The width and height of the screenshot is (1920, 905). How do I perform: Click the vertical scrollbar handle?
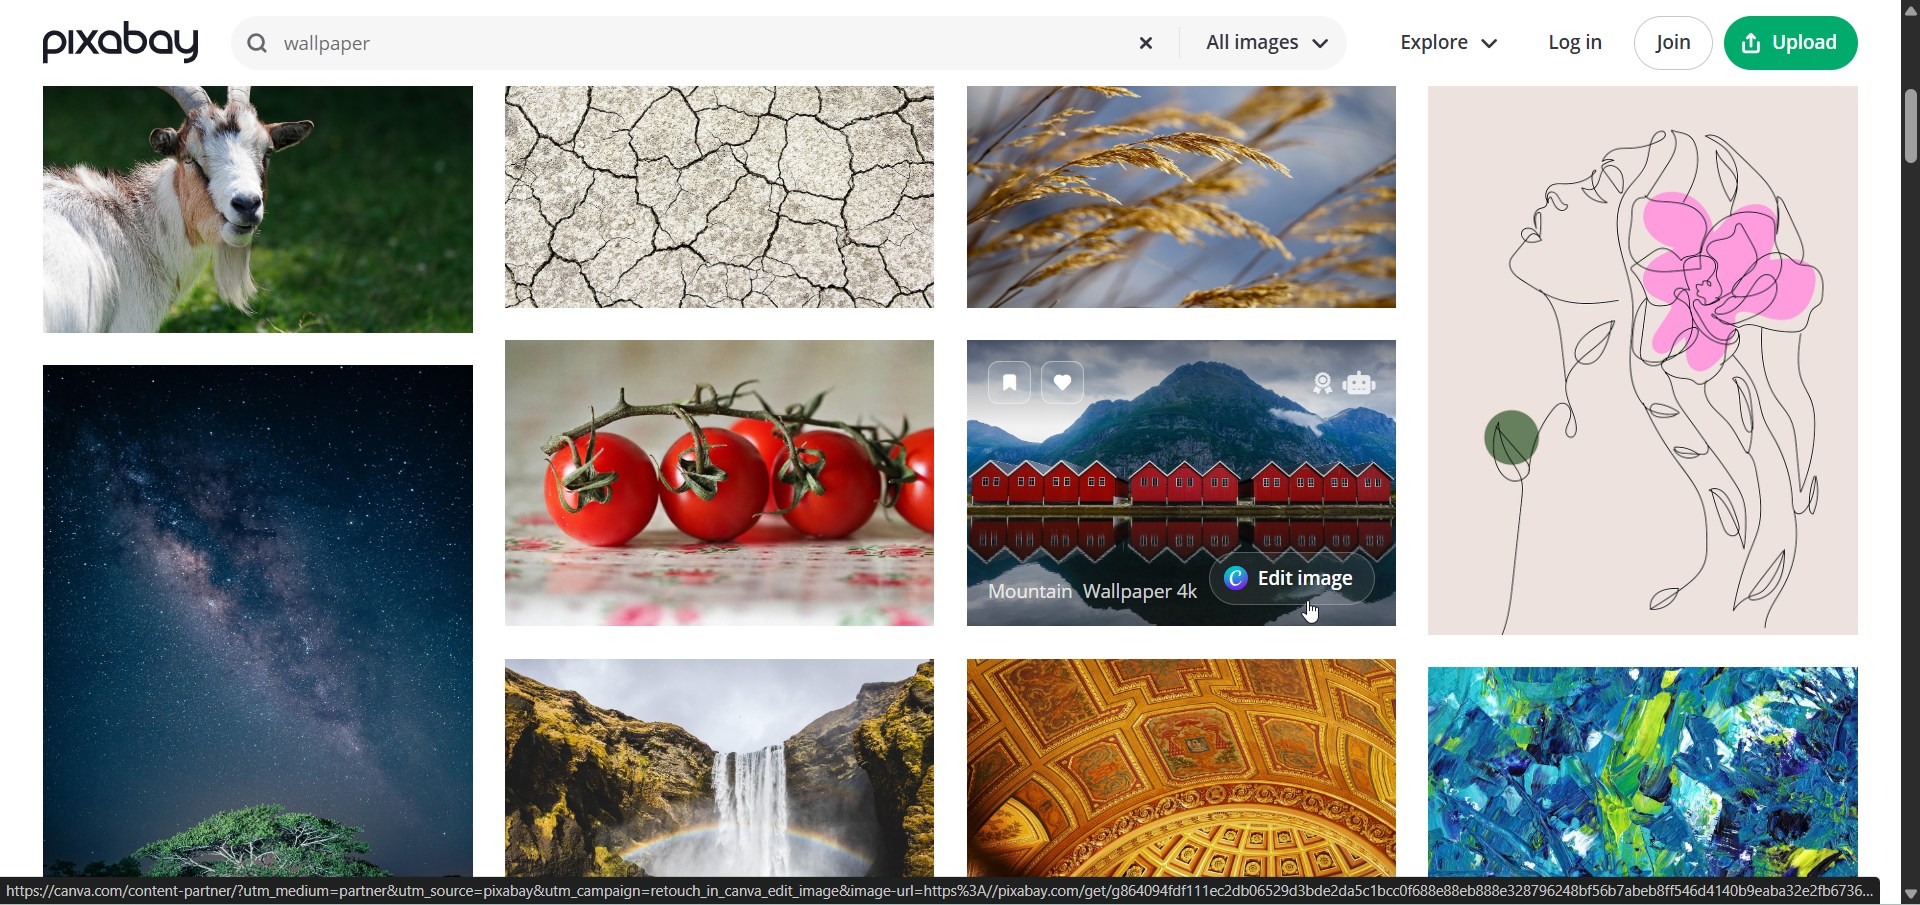(1911, 127)
